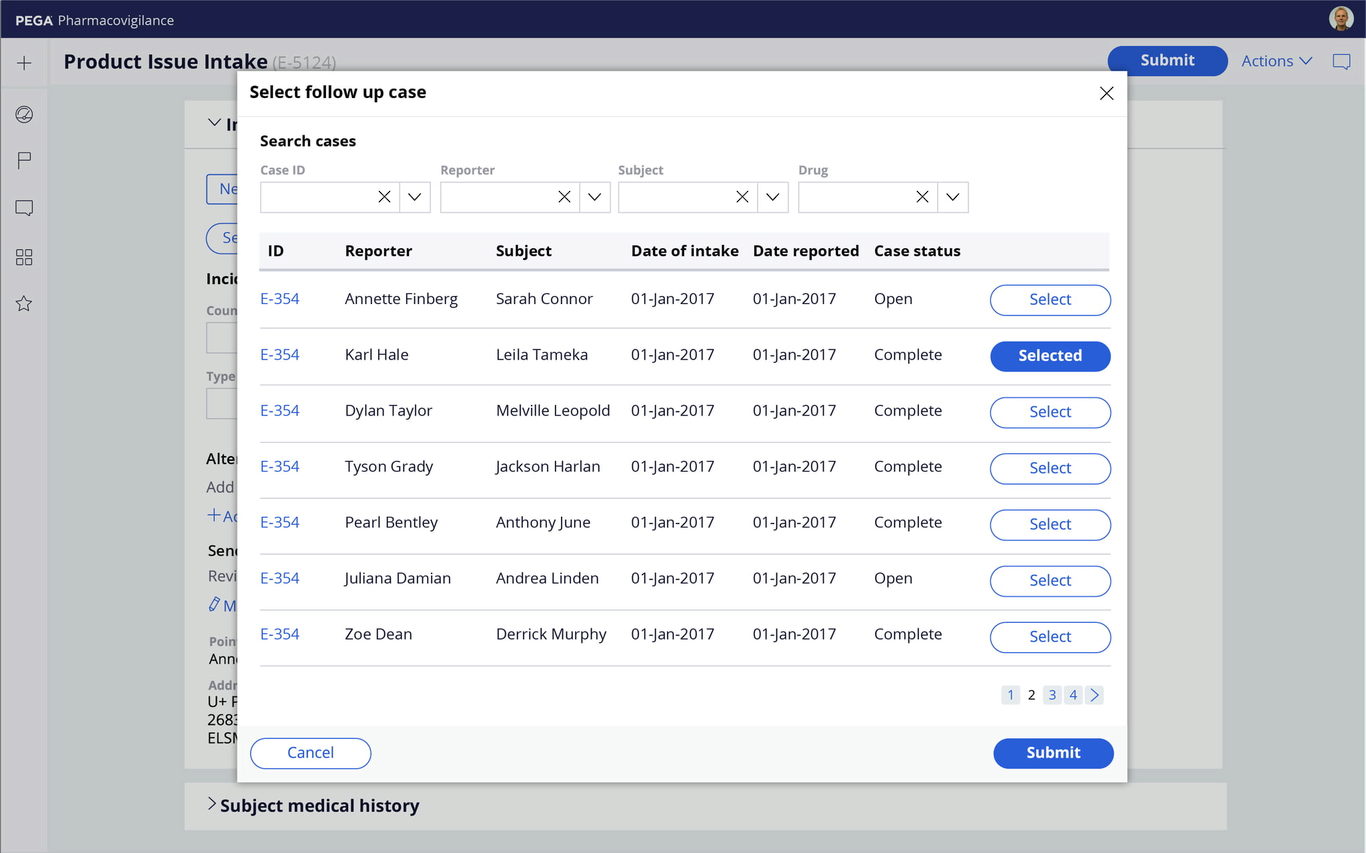Click the user avatar in the header
1366x853 pixels.
tap(1341, 18)
